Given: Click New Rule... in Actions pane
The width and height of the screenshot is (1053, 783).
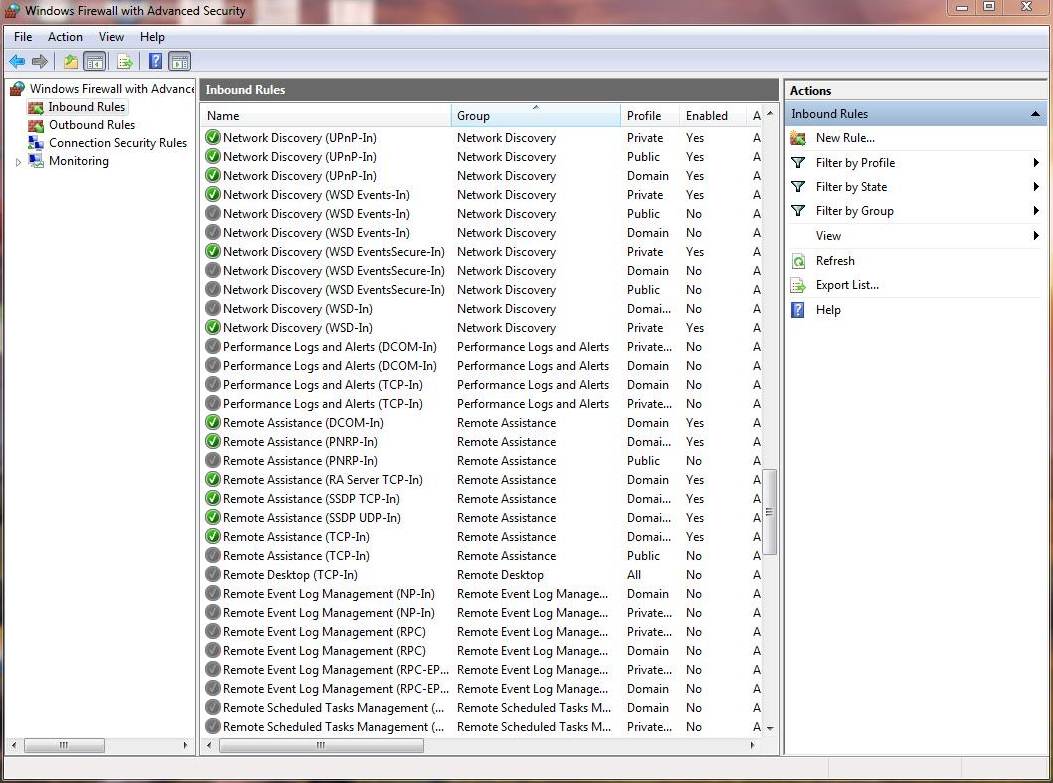Looking at the screenshot, I should point(845,138).
